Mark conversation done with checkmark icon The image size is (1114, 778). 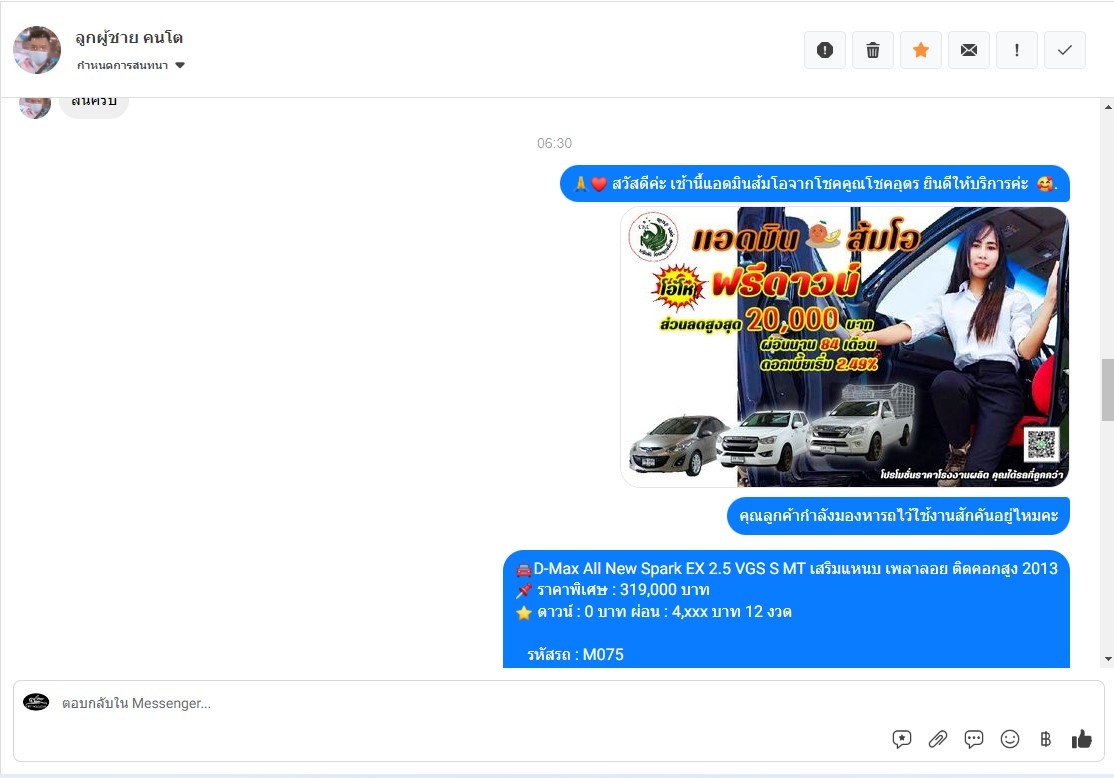pyautogui.click(x=1064, y=50)
